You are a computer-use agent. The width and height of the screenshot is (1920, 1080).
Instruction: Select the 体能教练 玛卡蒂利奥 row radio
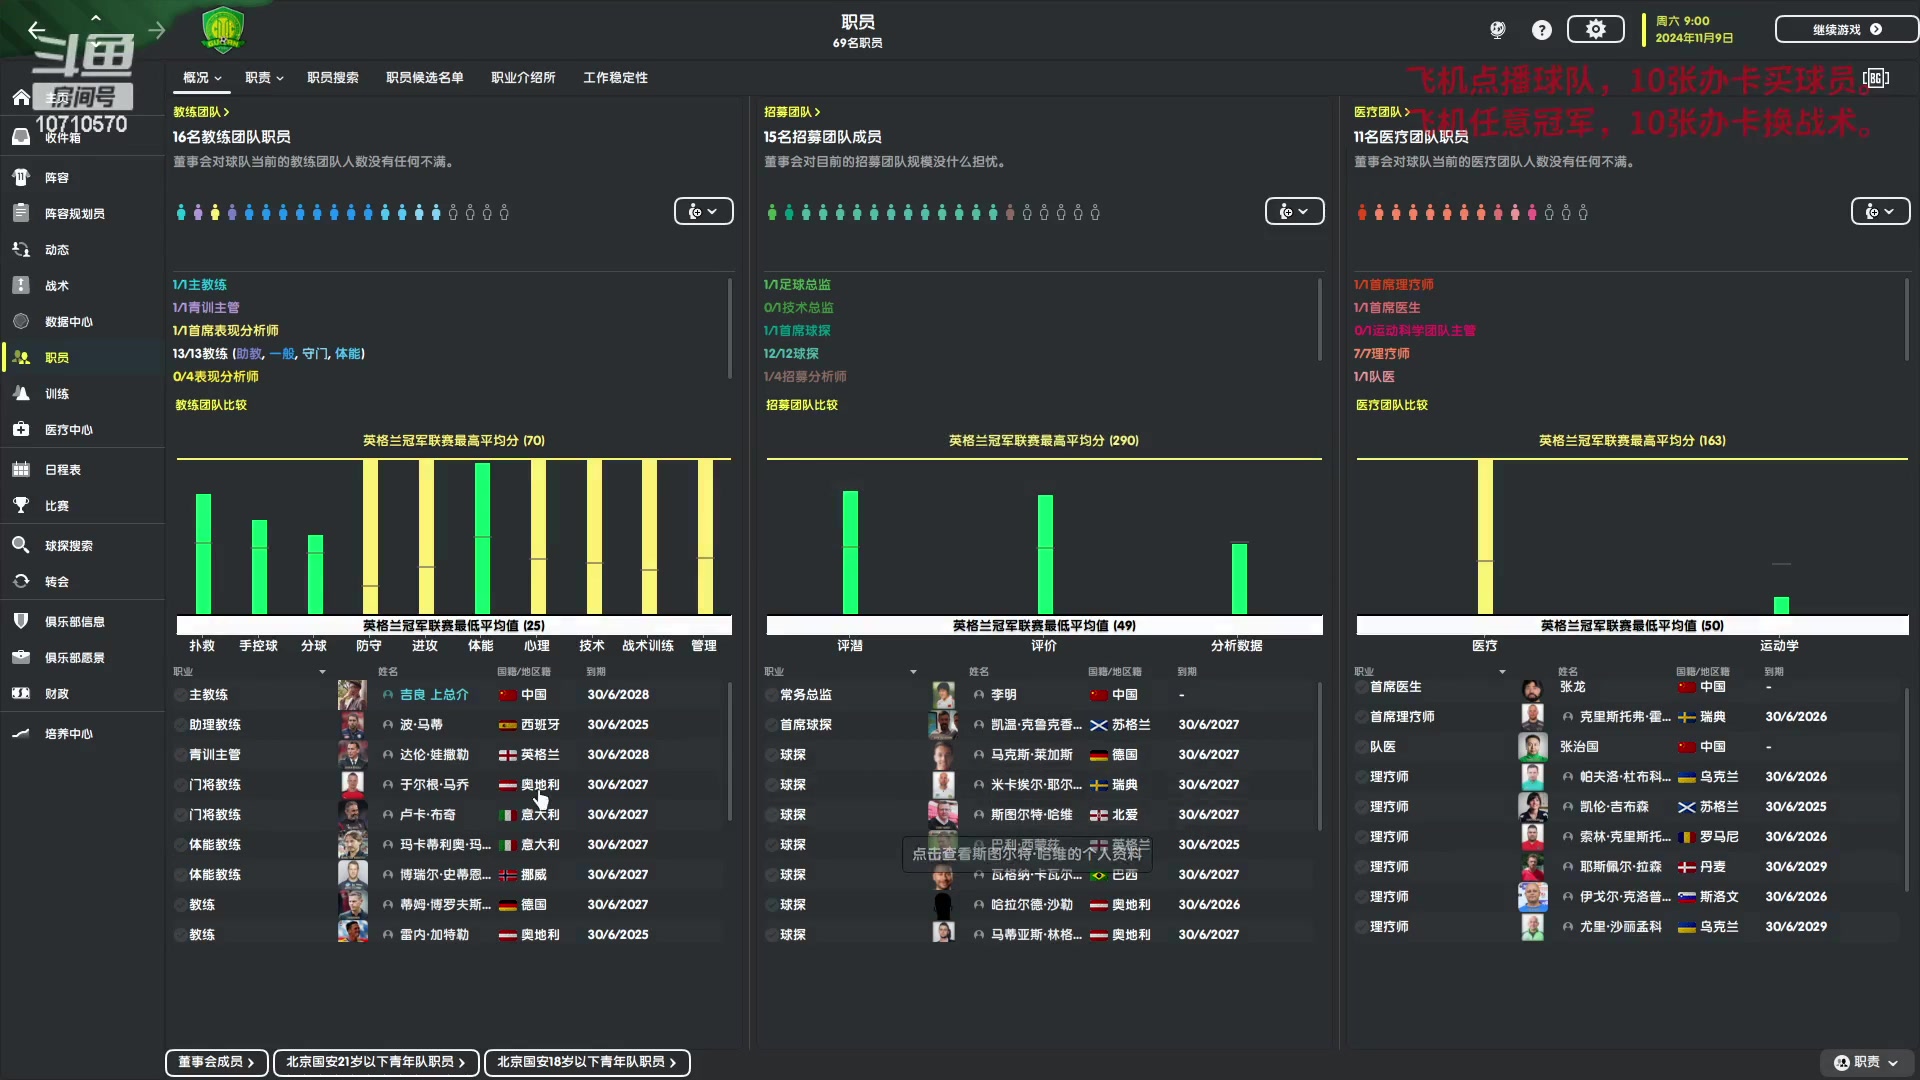point(180,845)
